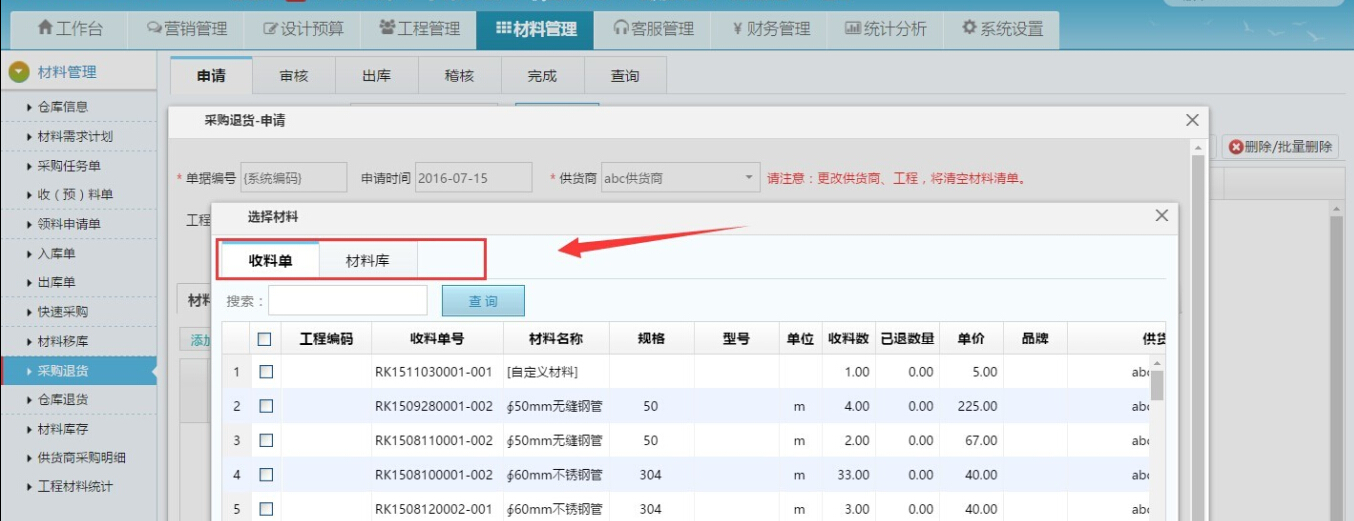Click the 单价 column header
The width and height of the screenshot is (1354, 521).
[x=971, y=339]
